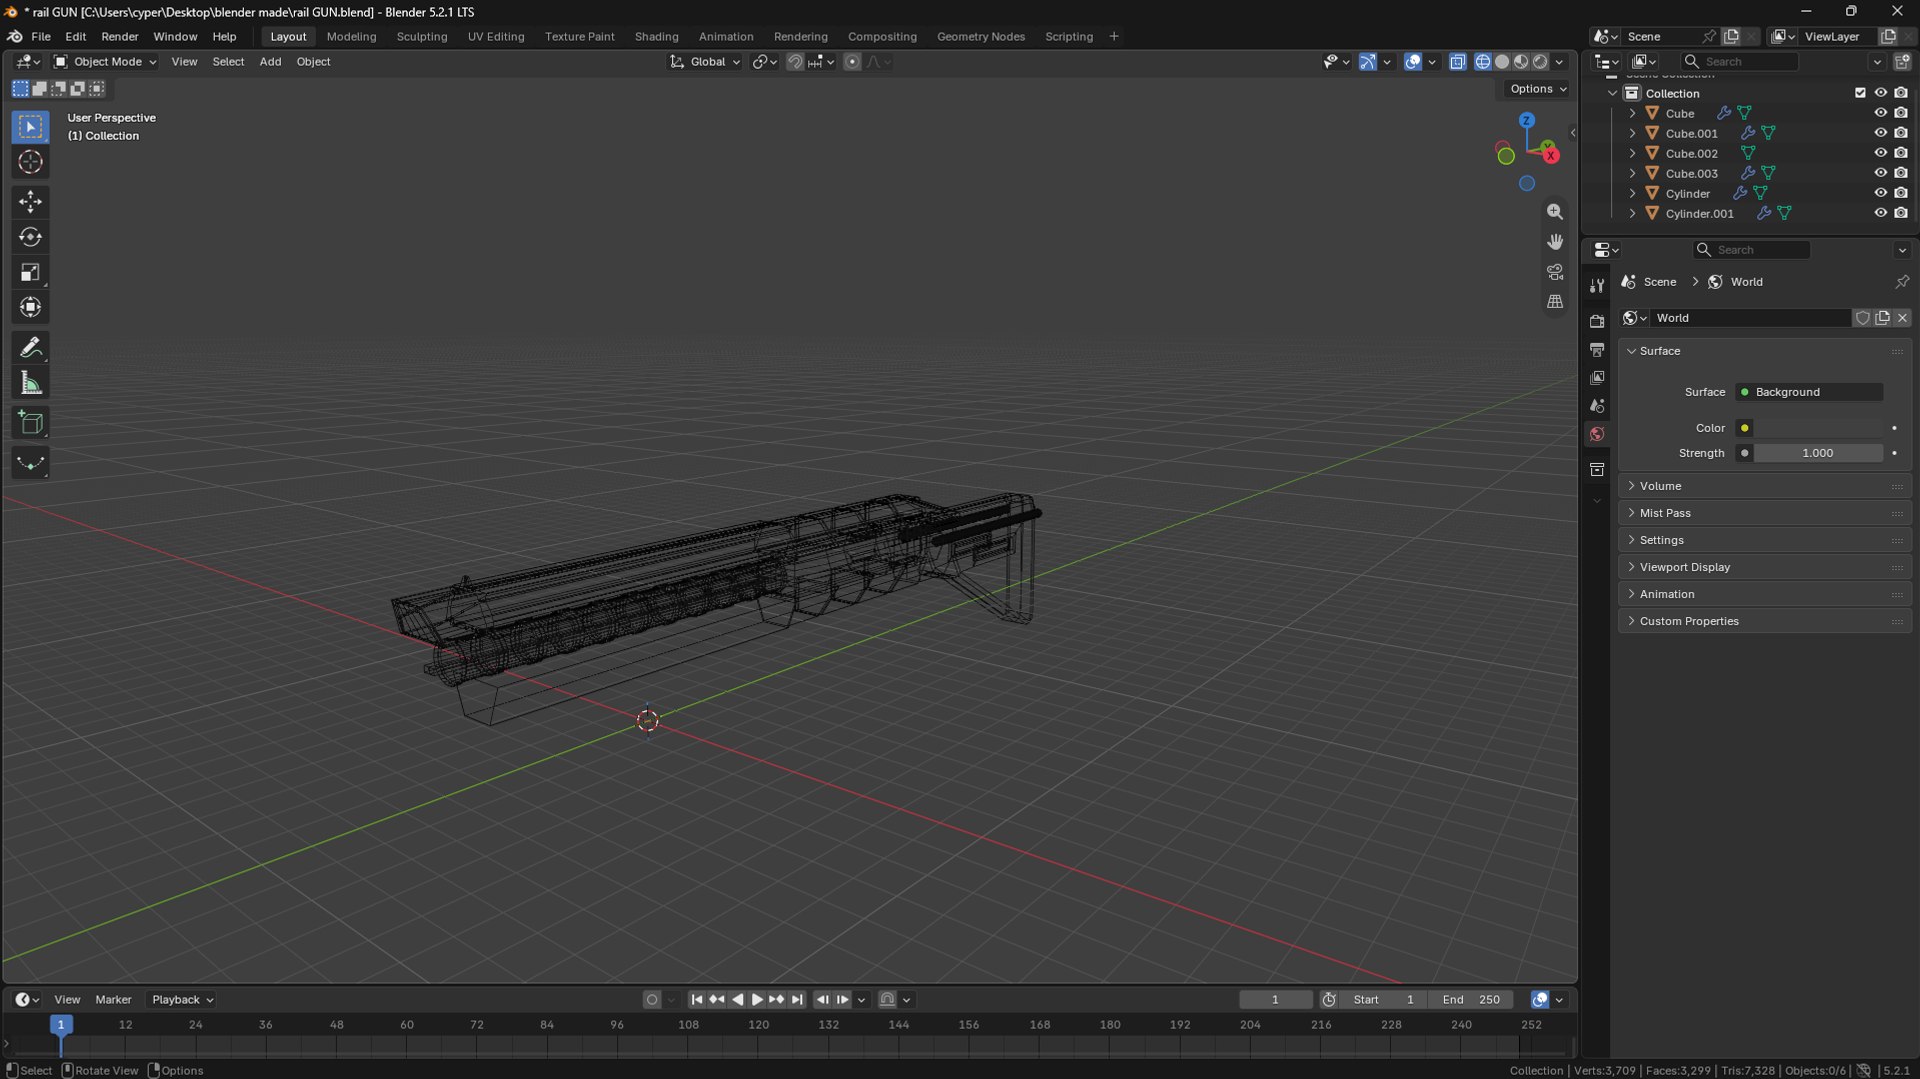Select the Add Cube tool
The width and height of the screenshot is (1920, 1079).
(x=30, y=423)
